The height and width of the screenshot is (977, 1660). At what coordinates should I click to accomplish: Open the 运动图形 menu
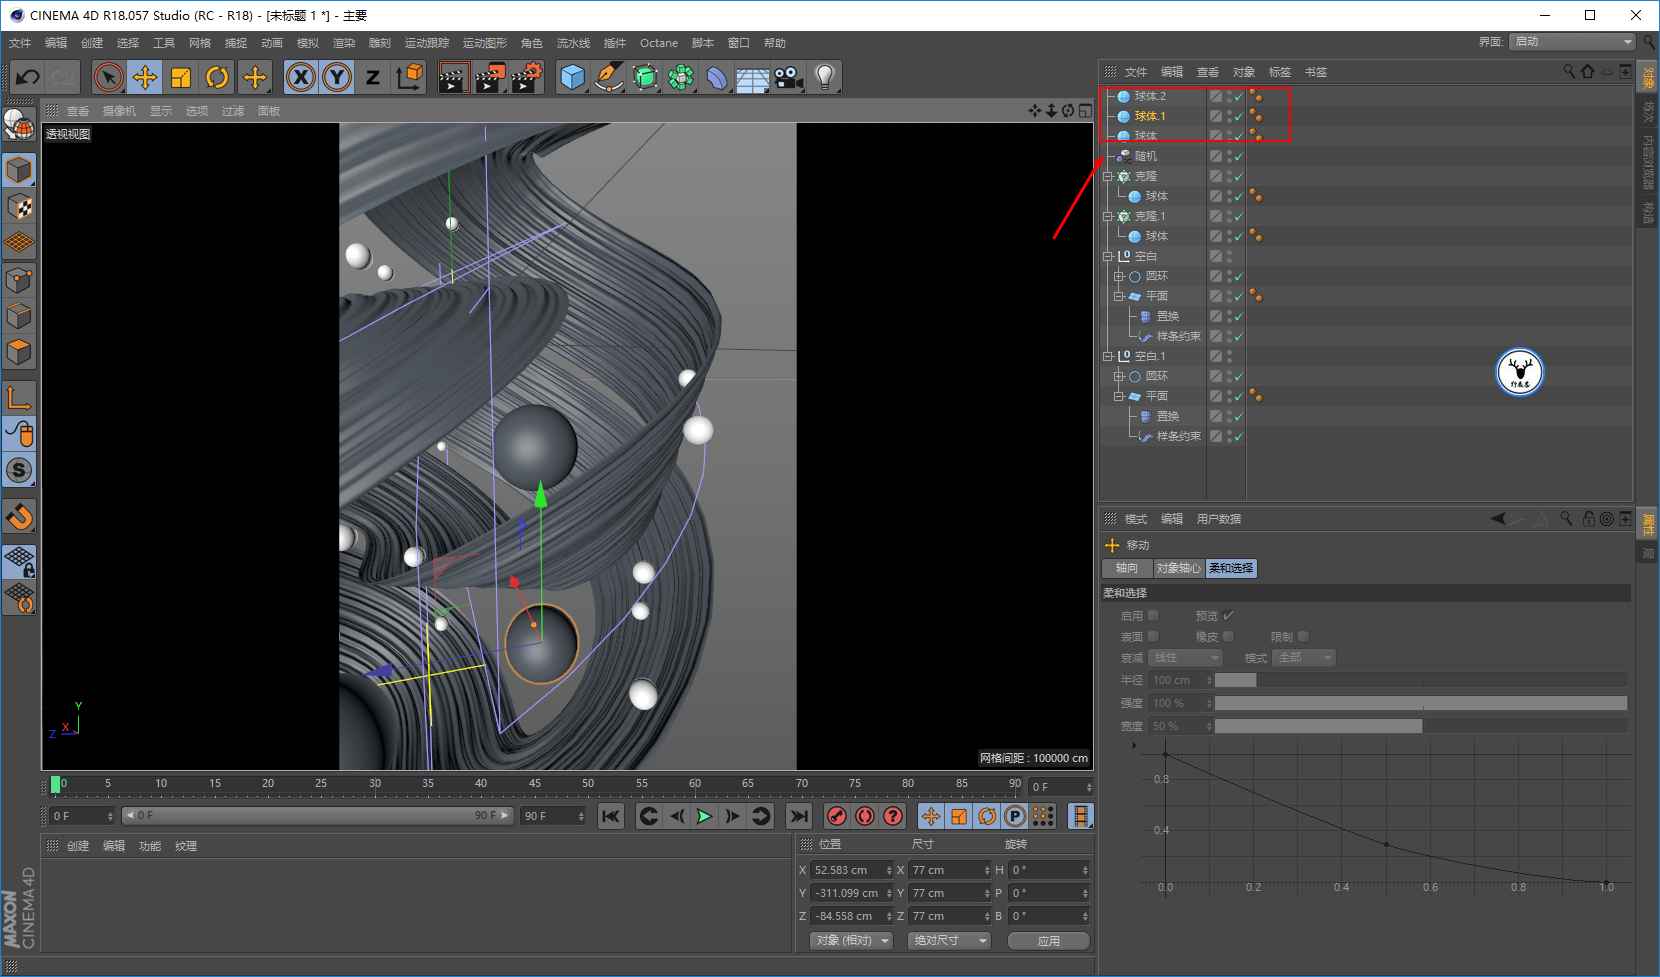[x=485, y=43]
